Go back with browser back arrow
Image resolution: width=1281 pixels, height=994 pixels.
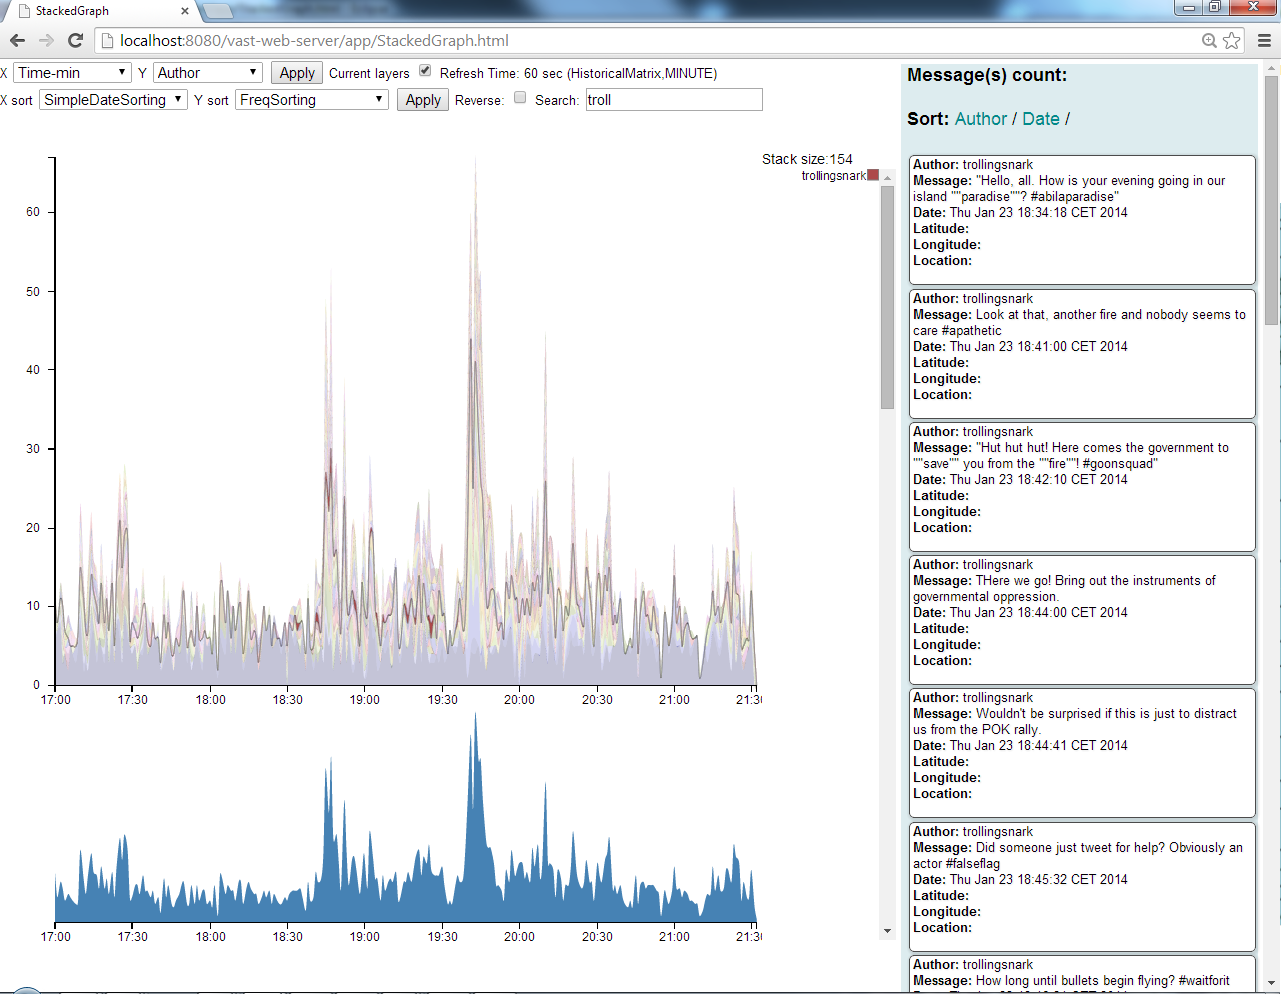point(17,41)
